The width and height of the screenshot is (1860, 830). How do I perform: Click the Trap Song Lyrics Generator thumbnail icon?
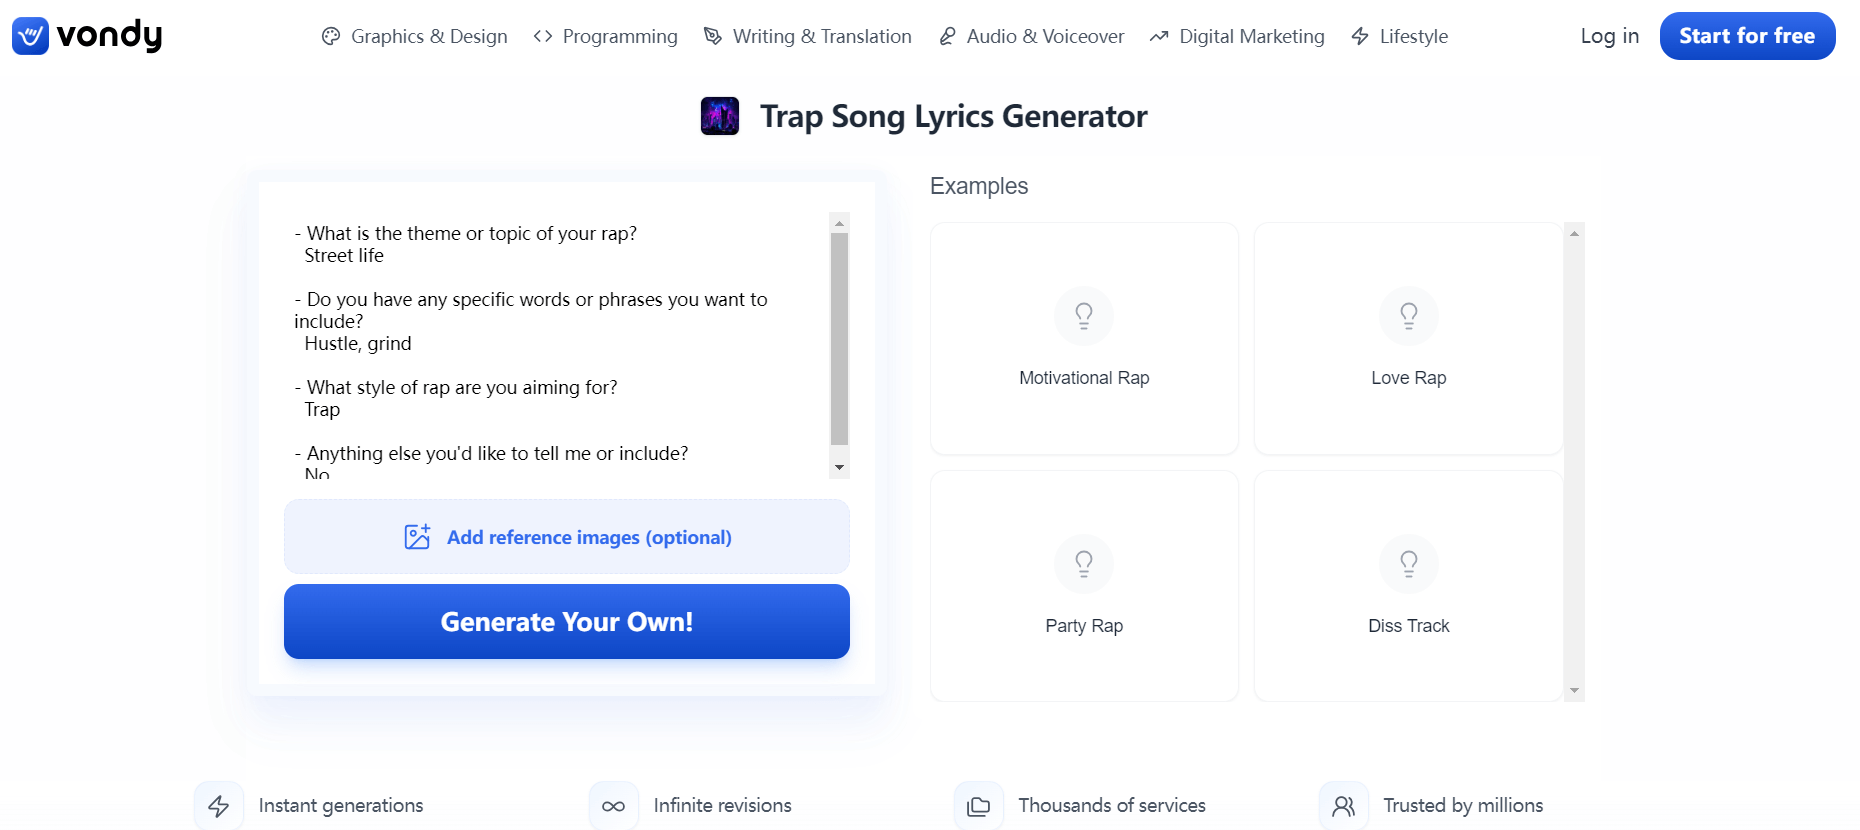click(720, 116)
